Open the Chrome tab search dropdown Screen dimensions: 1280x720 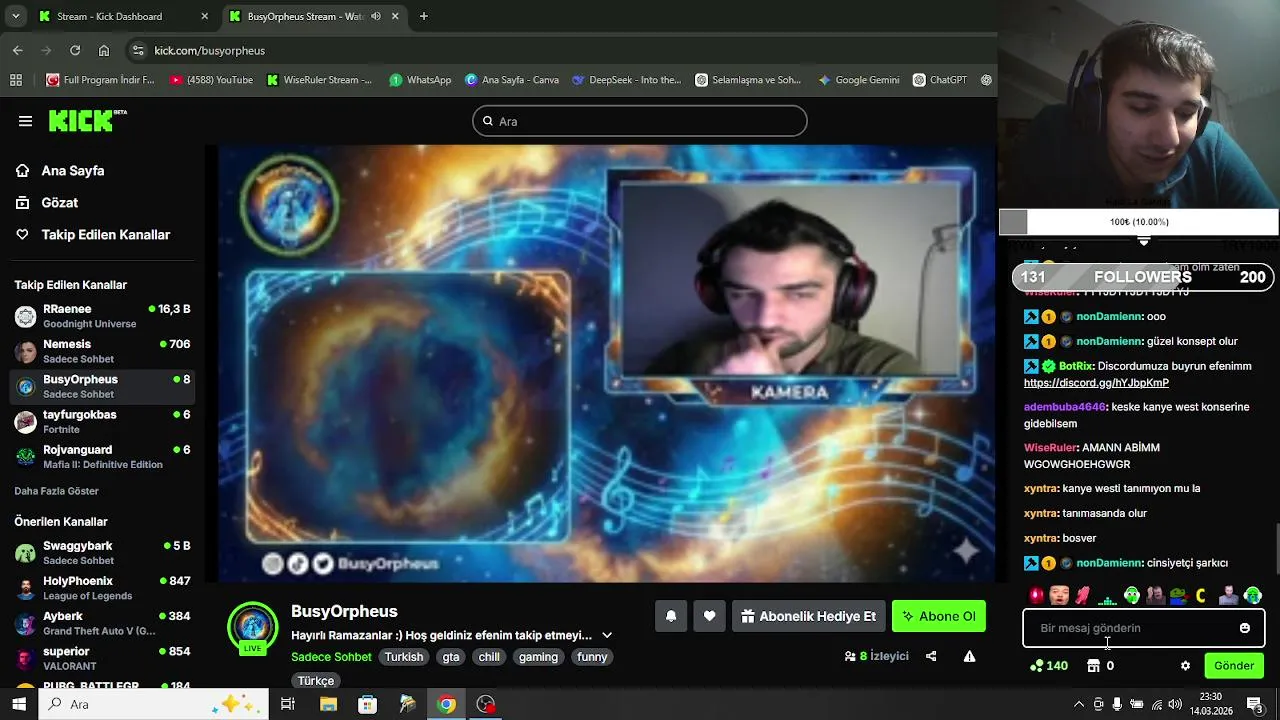[x=15, y=16]
